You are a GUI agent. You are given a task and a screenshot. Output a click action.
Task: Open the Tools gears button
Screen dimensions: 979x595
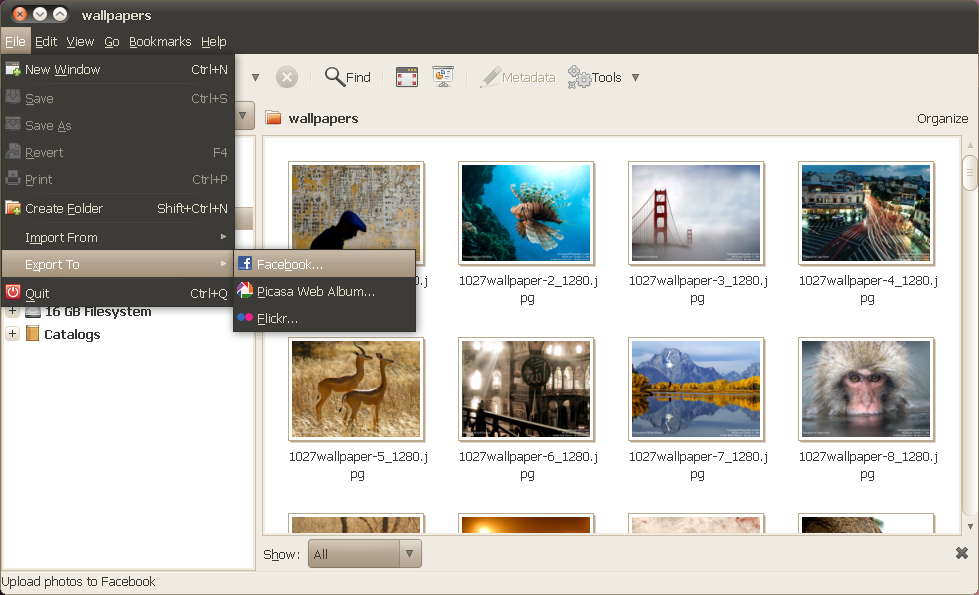pyautogui.click(x=594, y=77)
